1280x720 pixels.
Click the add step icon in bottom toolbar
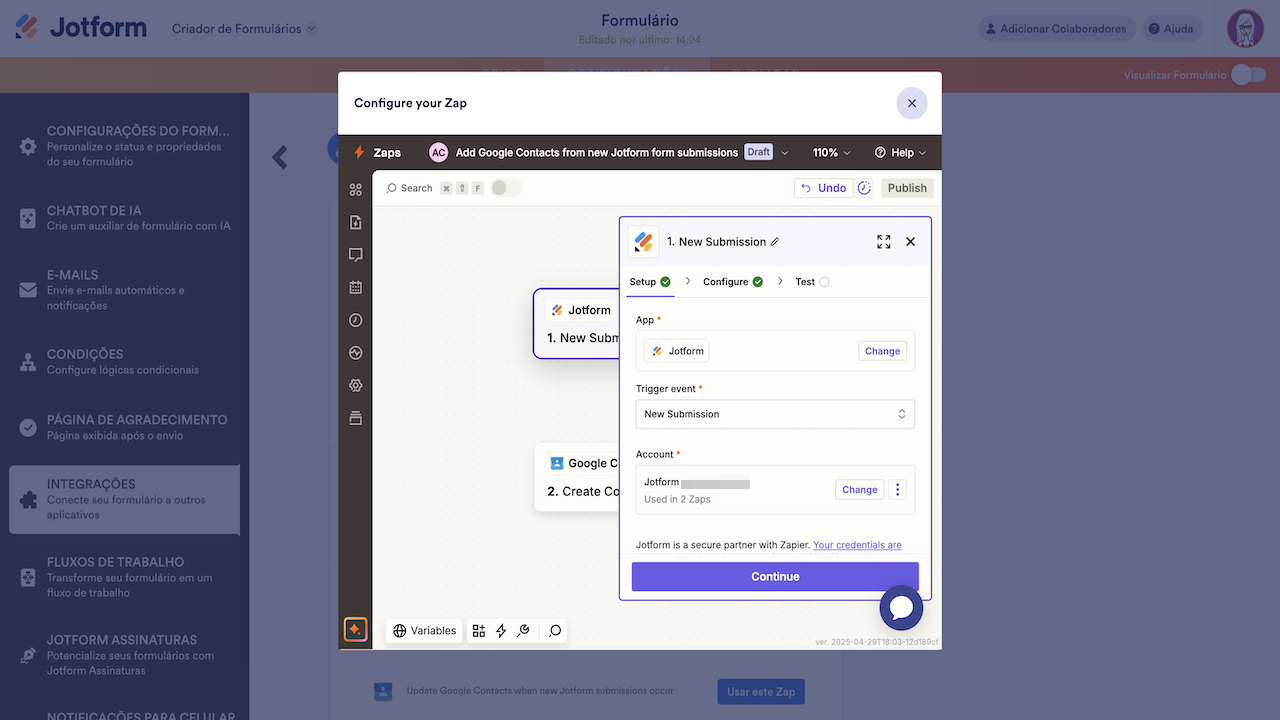click(x=478, y=630)
